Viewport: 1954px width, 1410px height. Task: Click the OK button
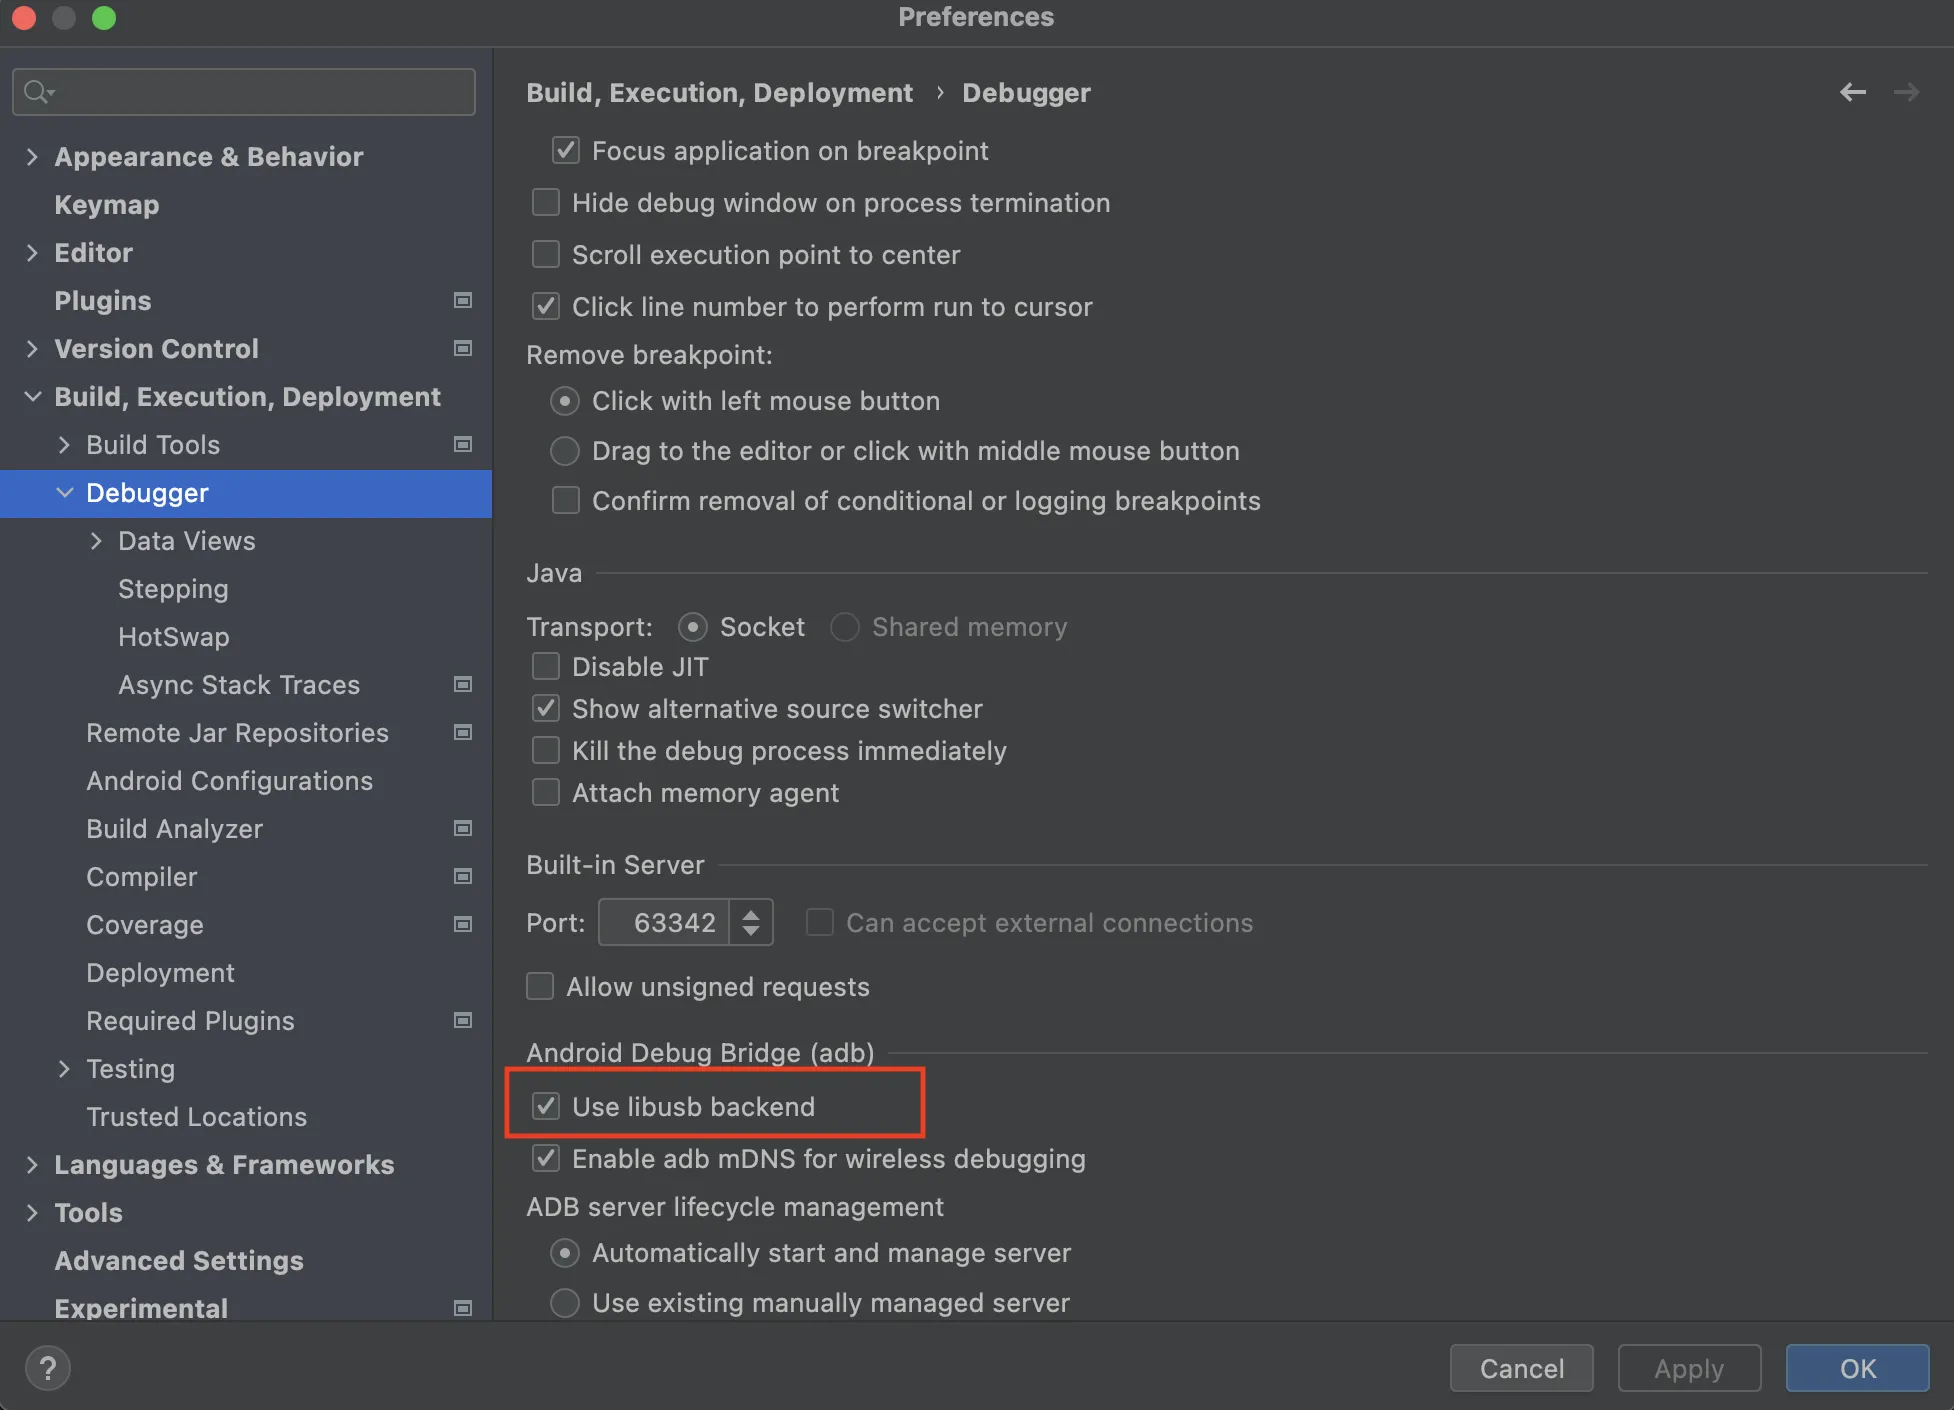click(1857, 1368)
